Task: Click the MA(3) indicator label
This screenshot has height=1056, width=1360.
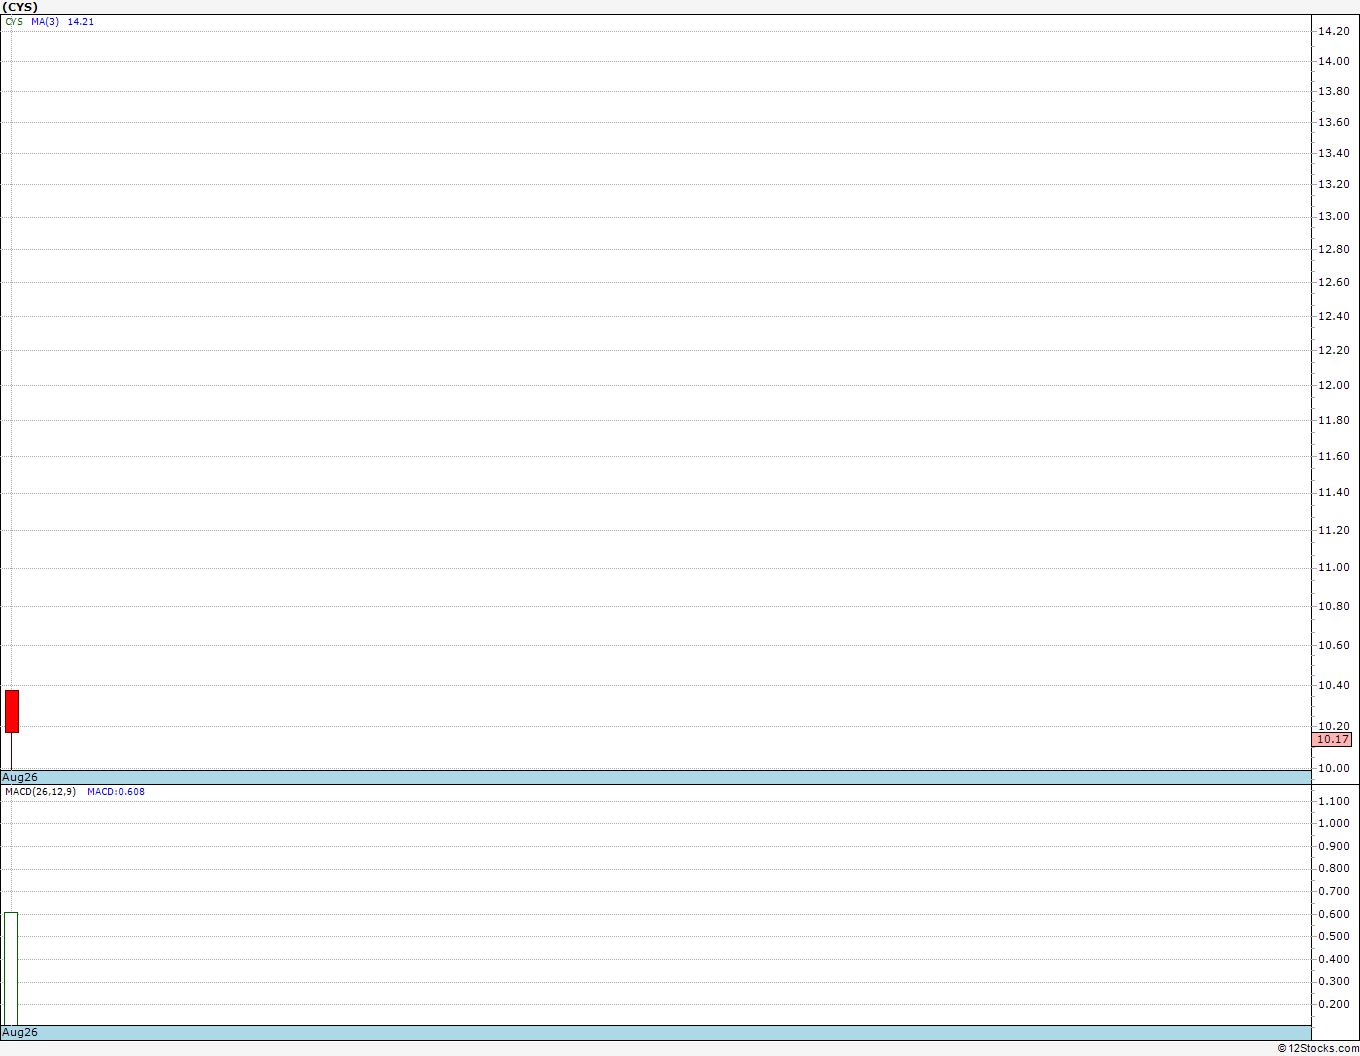Action: click(45, 21)
